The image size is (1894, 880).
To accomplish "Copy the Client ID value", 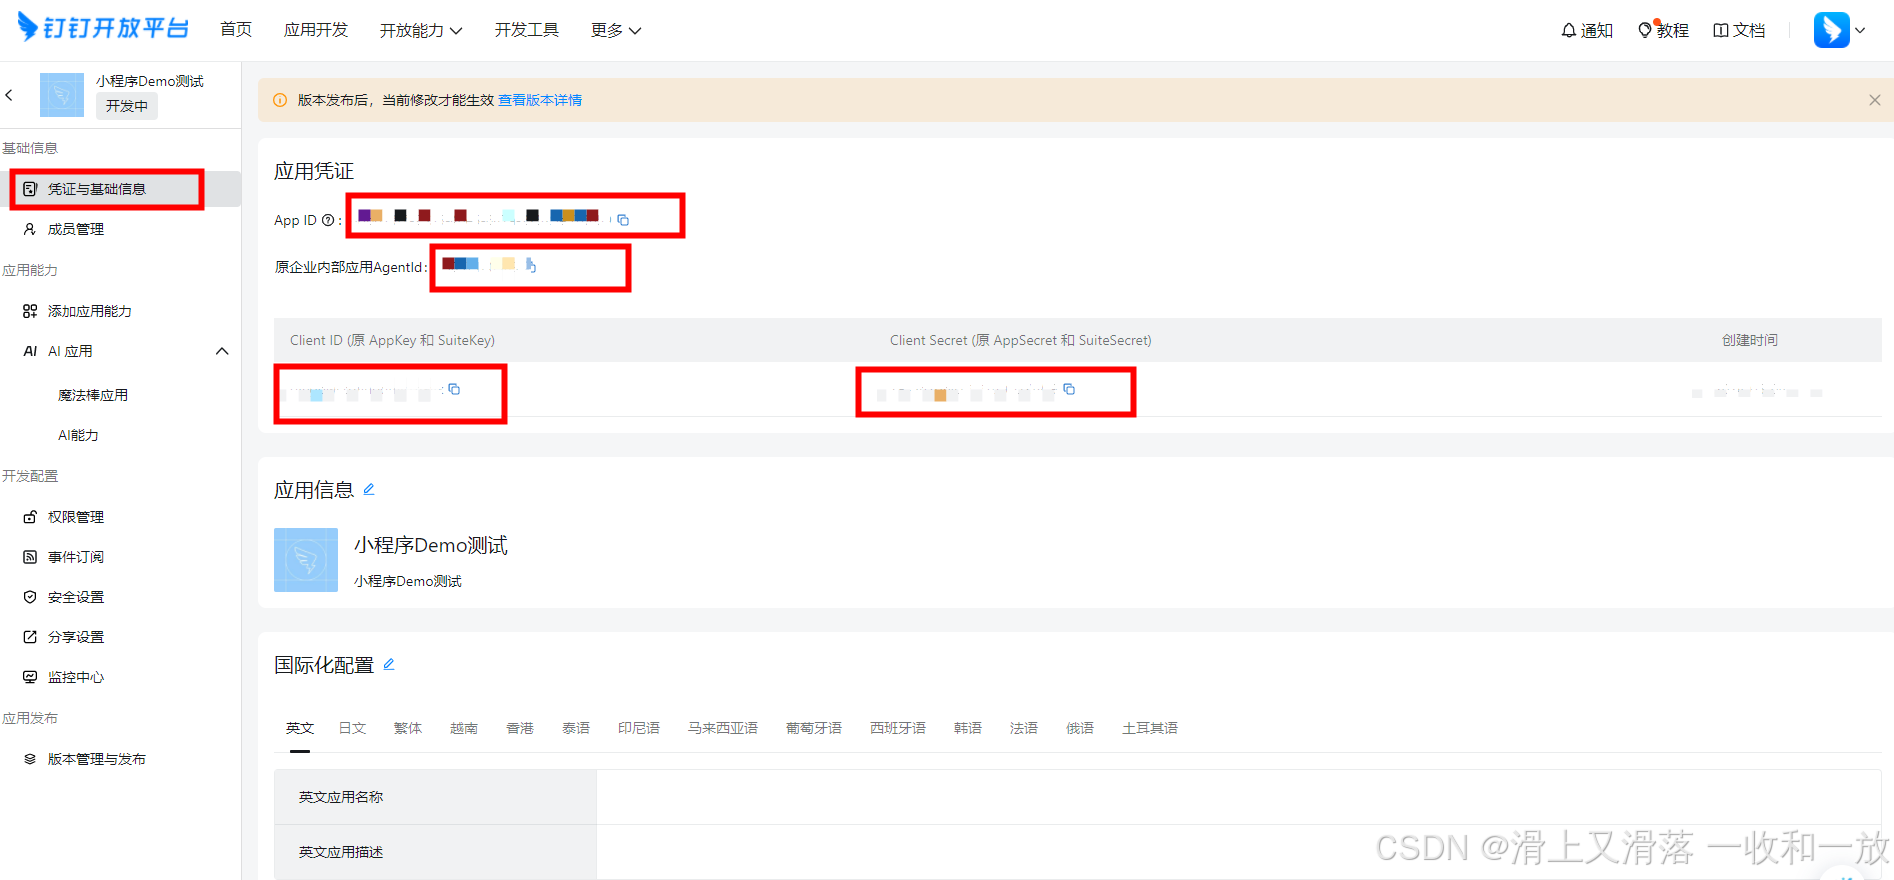I will point(454,389).
